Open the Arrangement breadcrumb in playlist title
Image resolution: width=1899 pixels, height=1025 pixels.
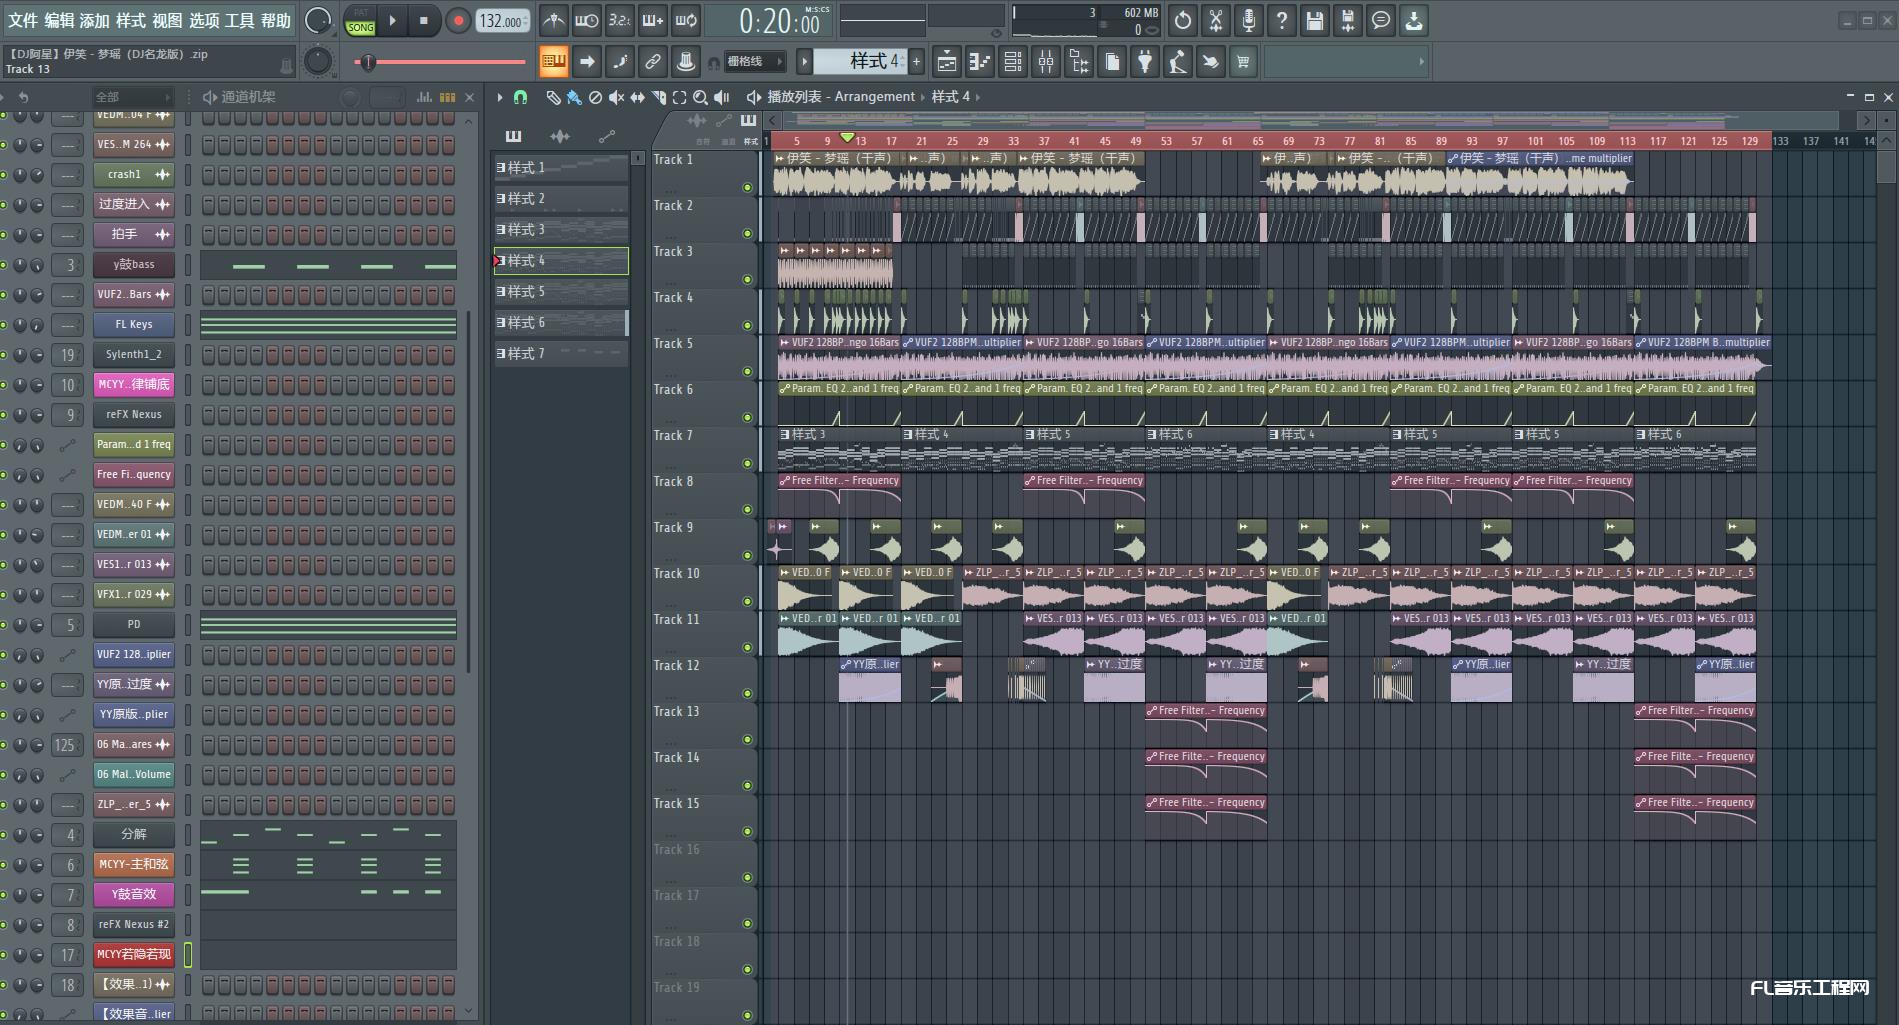coord(875,97)
